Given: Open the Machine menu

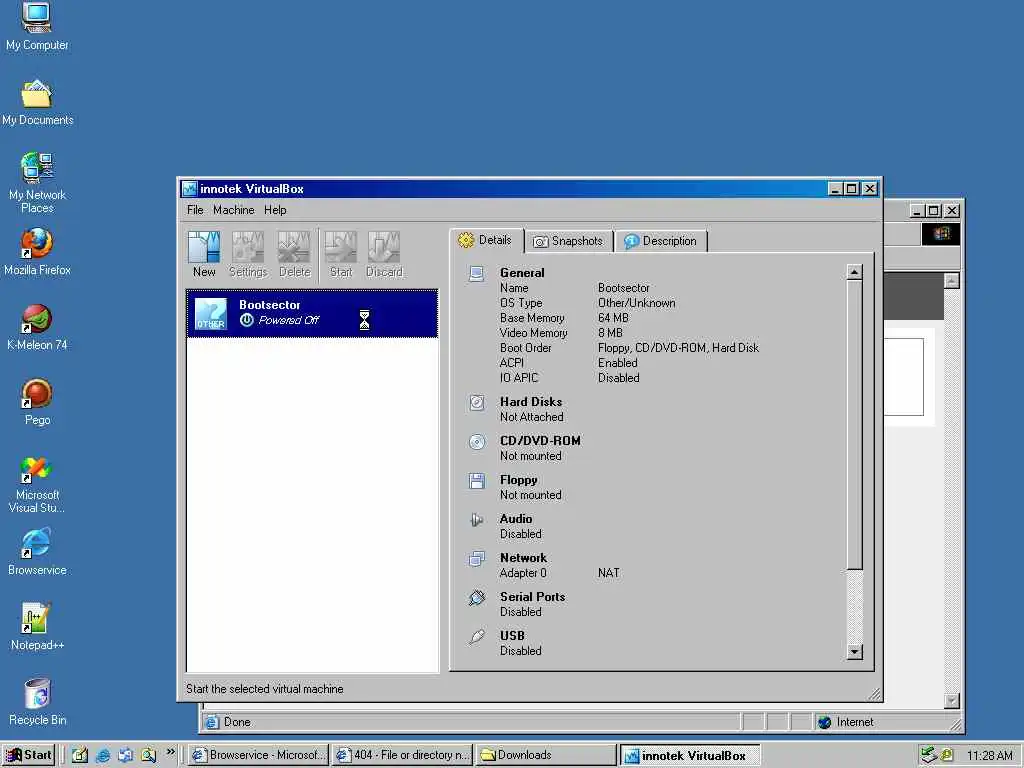Looking at the screenshot, I should [x=233, y=210].
